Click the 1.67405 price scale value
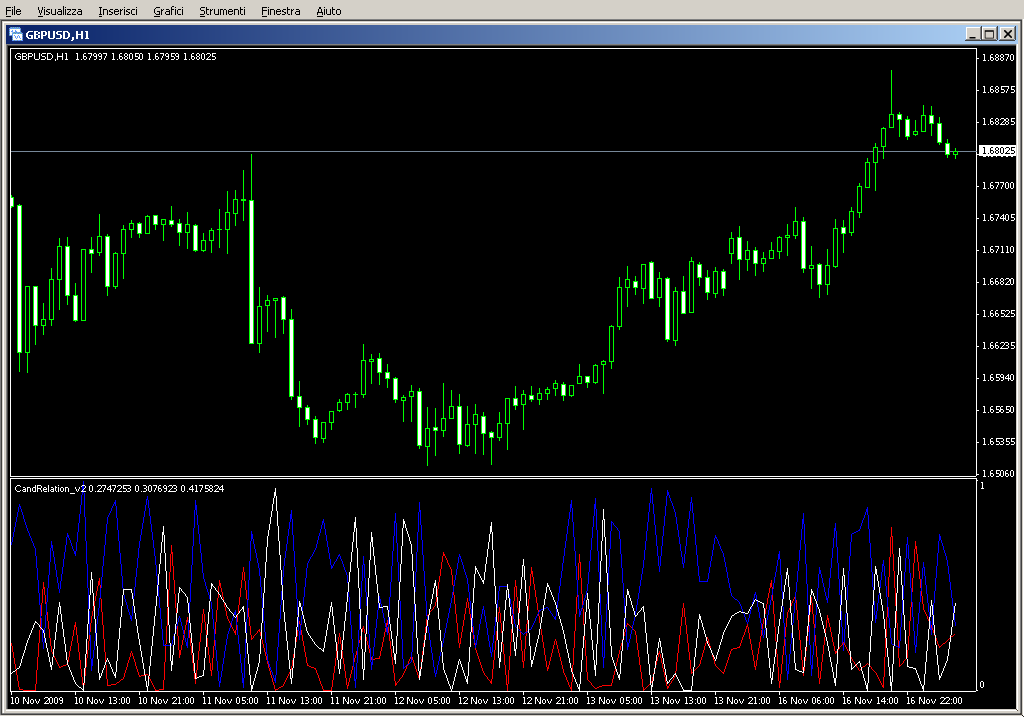 pyautogui.click(x=998, y=217)
